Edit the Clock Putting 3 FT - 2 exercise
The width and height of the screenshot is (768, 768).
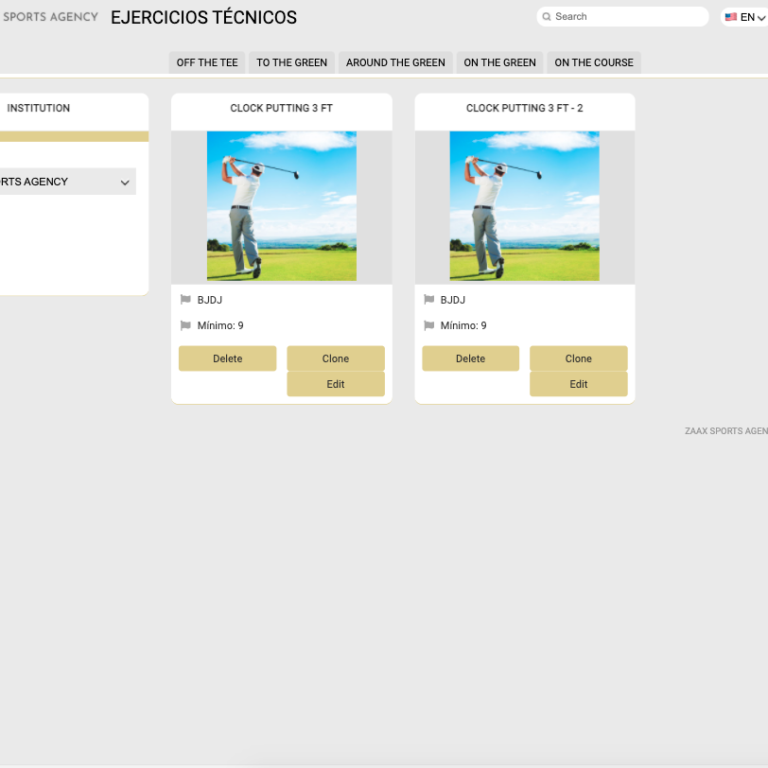[578, 384]
